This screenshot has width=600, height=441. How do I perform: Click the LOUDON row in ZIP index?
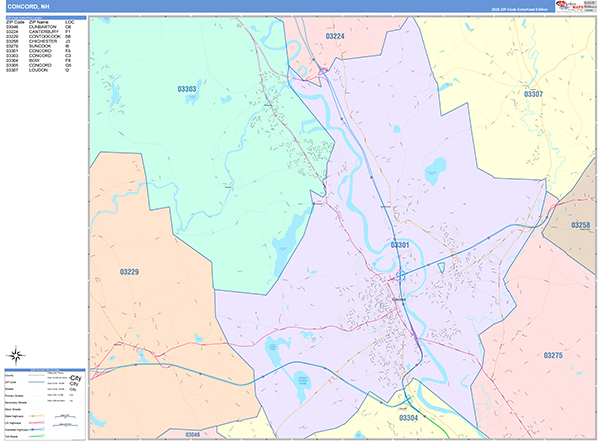40,72
